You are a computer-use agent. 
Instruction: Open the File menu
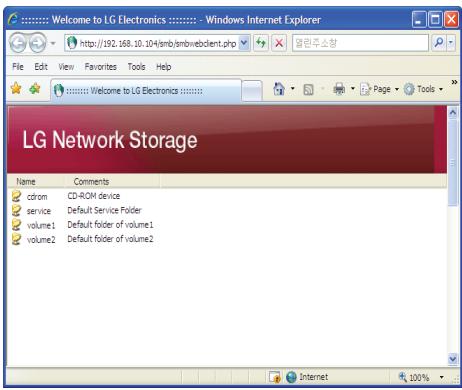pos(18,67)
